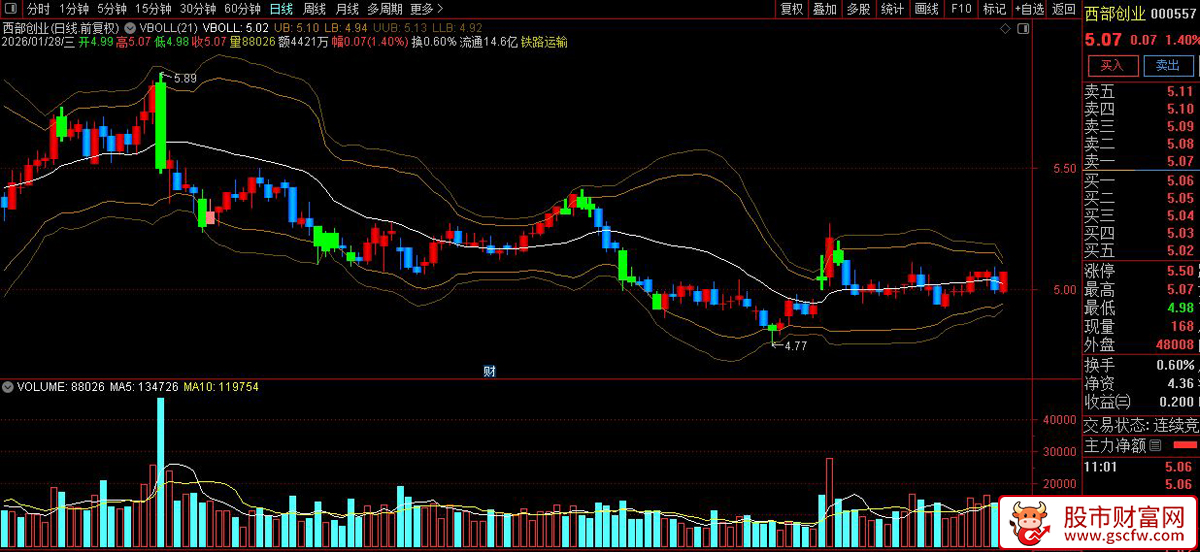Open the VOLUME indicator dropdown arrow
Image resolution: width=1200 pixels, height=552 pixels.
pyautogui.click(x=8, y=386)
